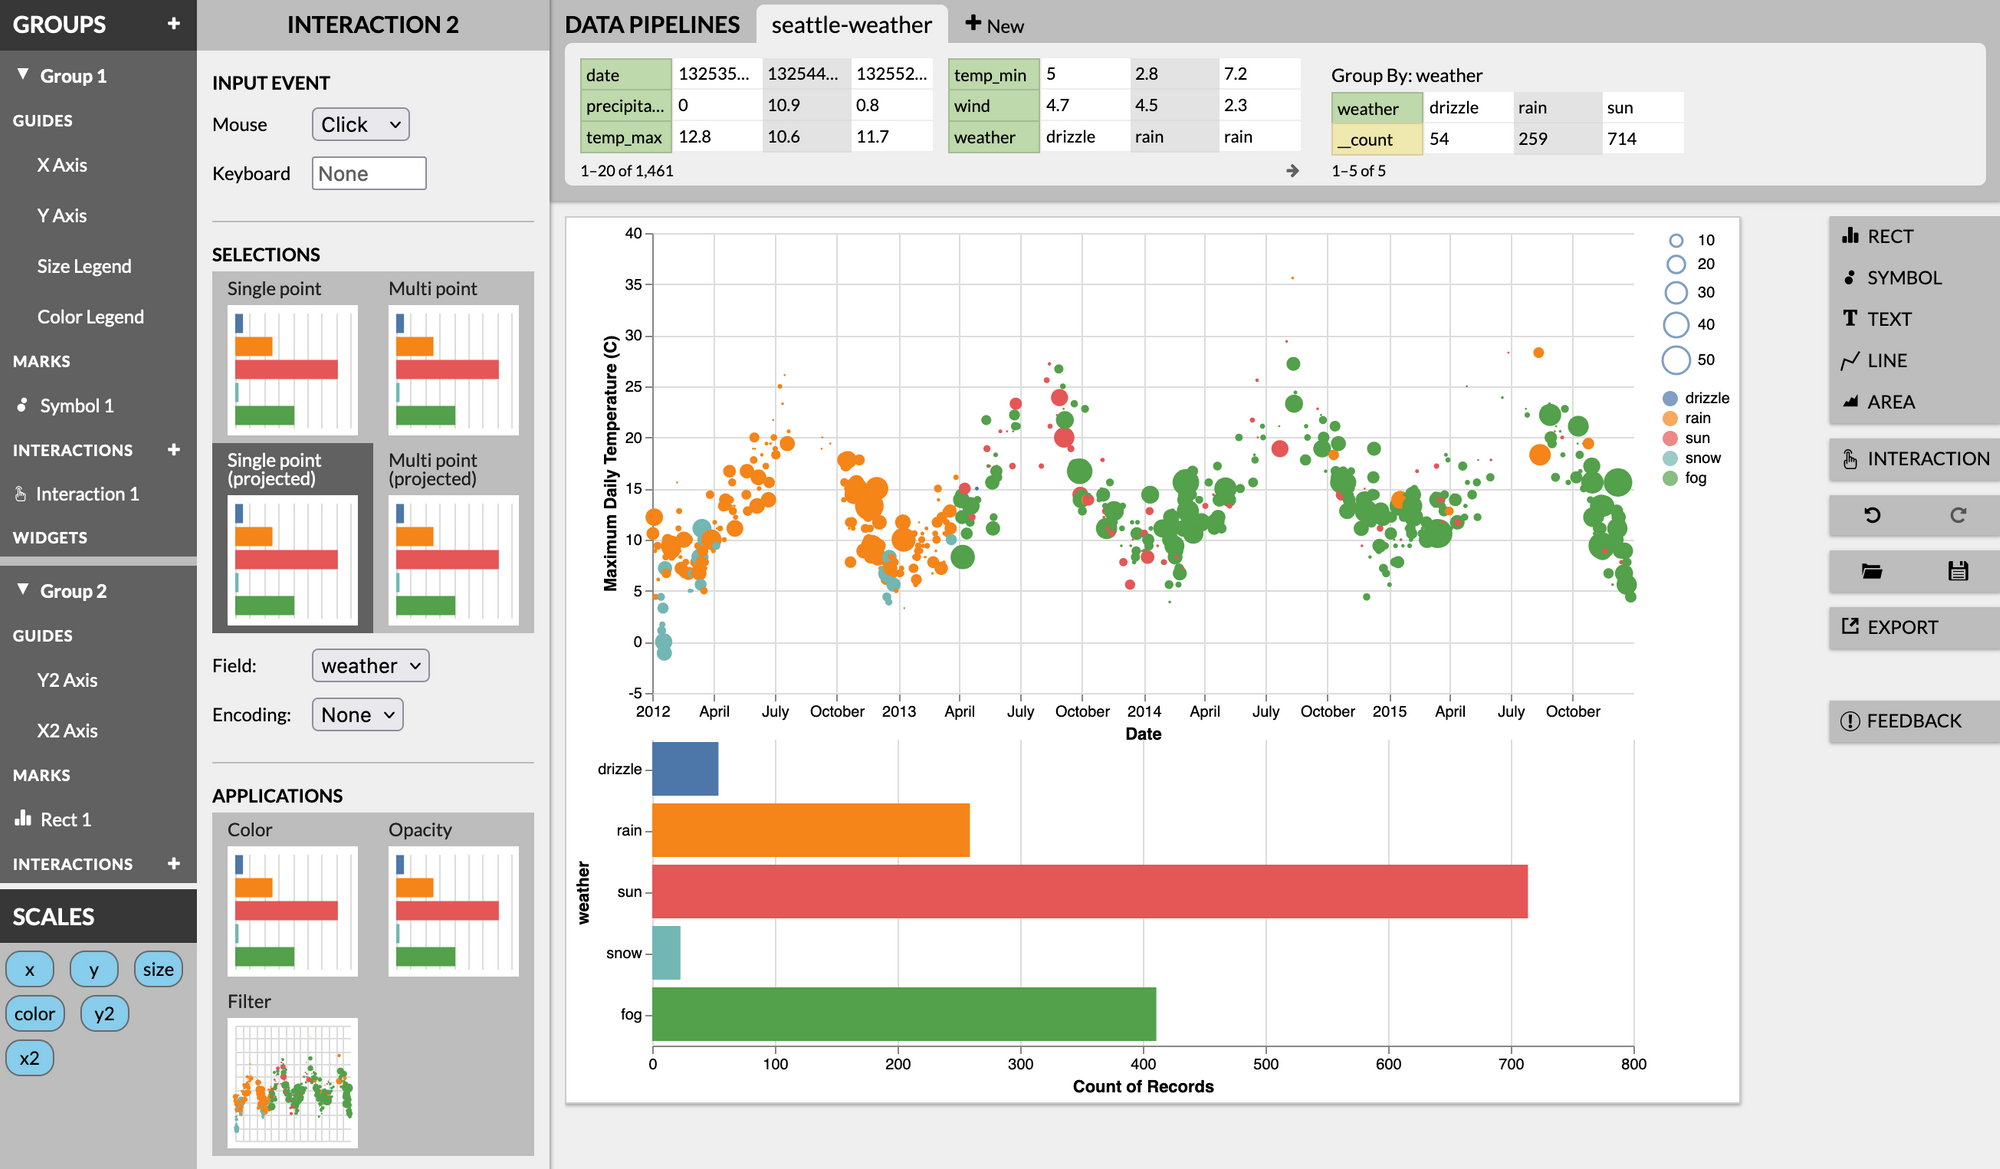Viewport: 2000px width, 1169px height.
Task: Click the undo arrow icon
Action: pos(1872,515)
